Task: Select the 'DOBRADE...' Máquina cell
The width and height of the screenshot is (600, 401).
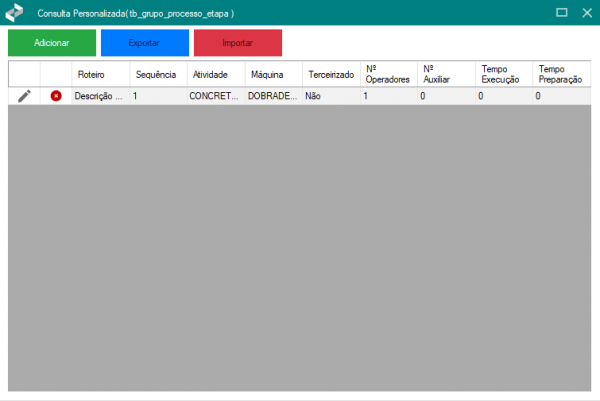Action: [x=274, y=96]
